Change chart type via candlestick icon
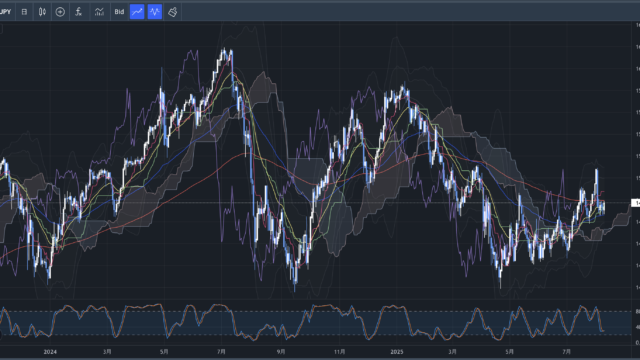 pyautogui.click(x=42, y=12)
